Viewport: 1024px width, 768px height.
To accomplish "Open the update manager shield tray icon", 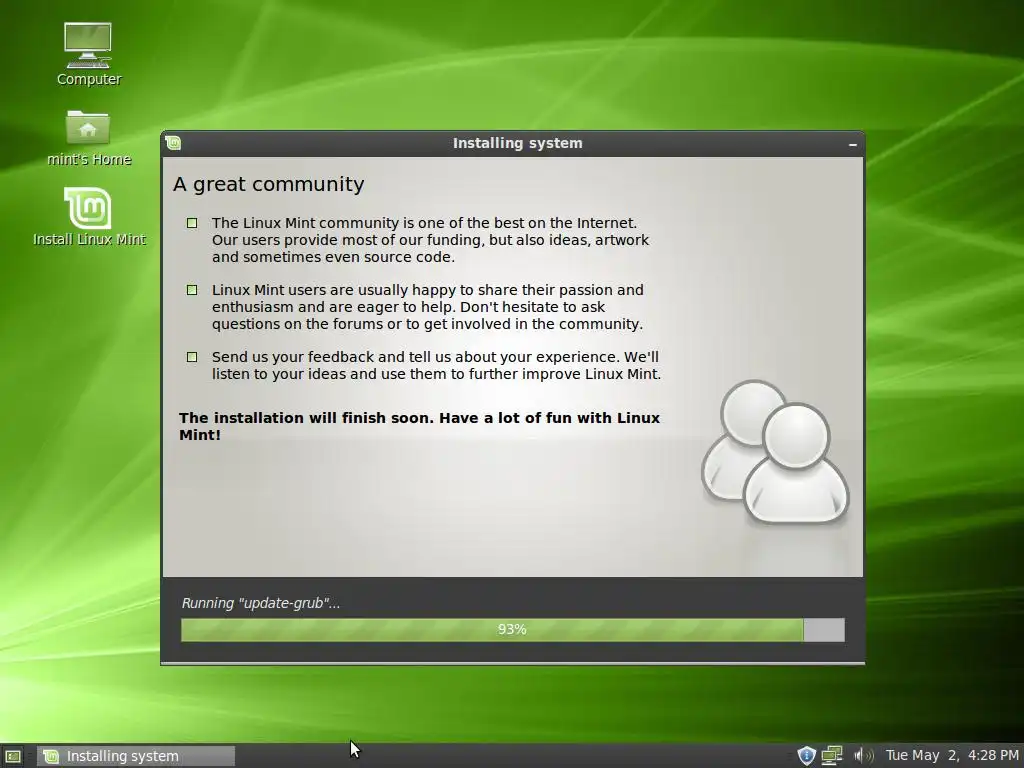I will click(x=807, y=756).
